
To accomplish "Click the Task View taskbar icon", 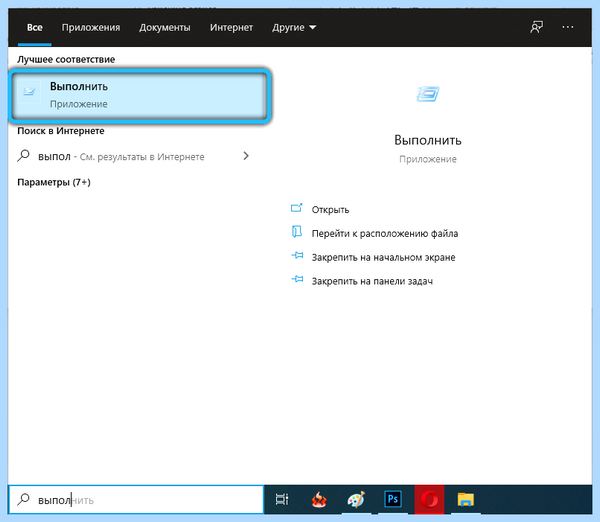I will tap(282, 499).
